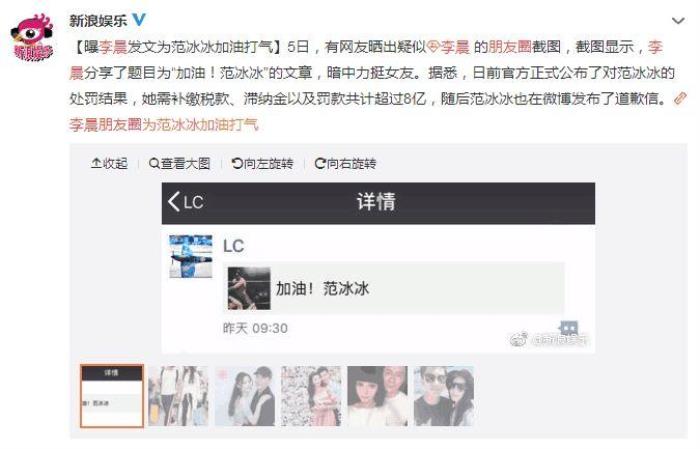The width and height of the screenshot is (700, 449).
Task: Open the 朋友圈 topic link
Action: click(509, 46)
